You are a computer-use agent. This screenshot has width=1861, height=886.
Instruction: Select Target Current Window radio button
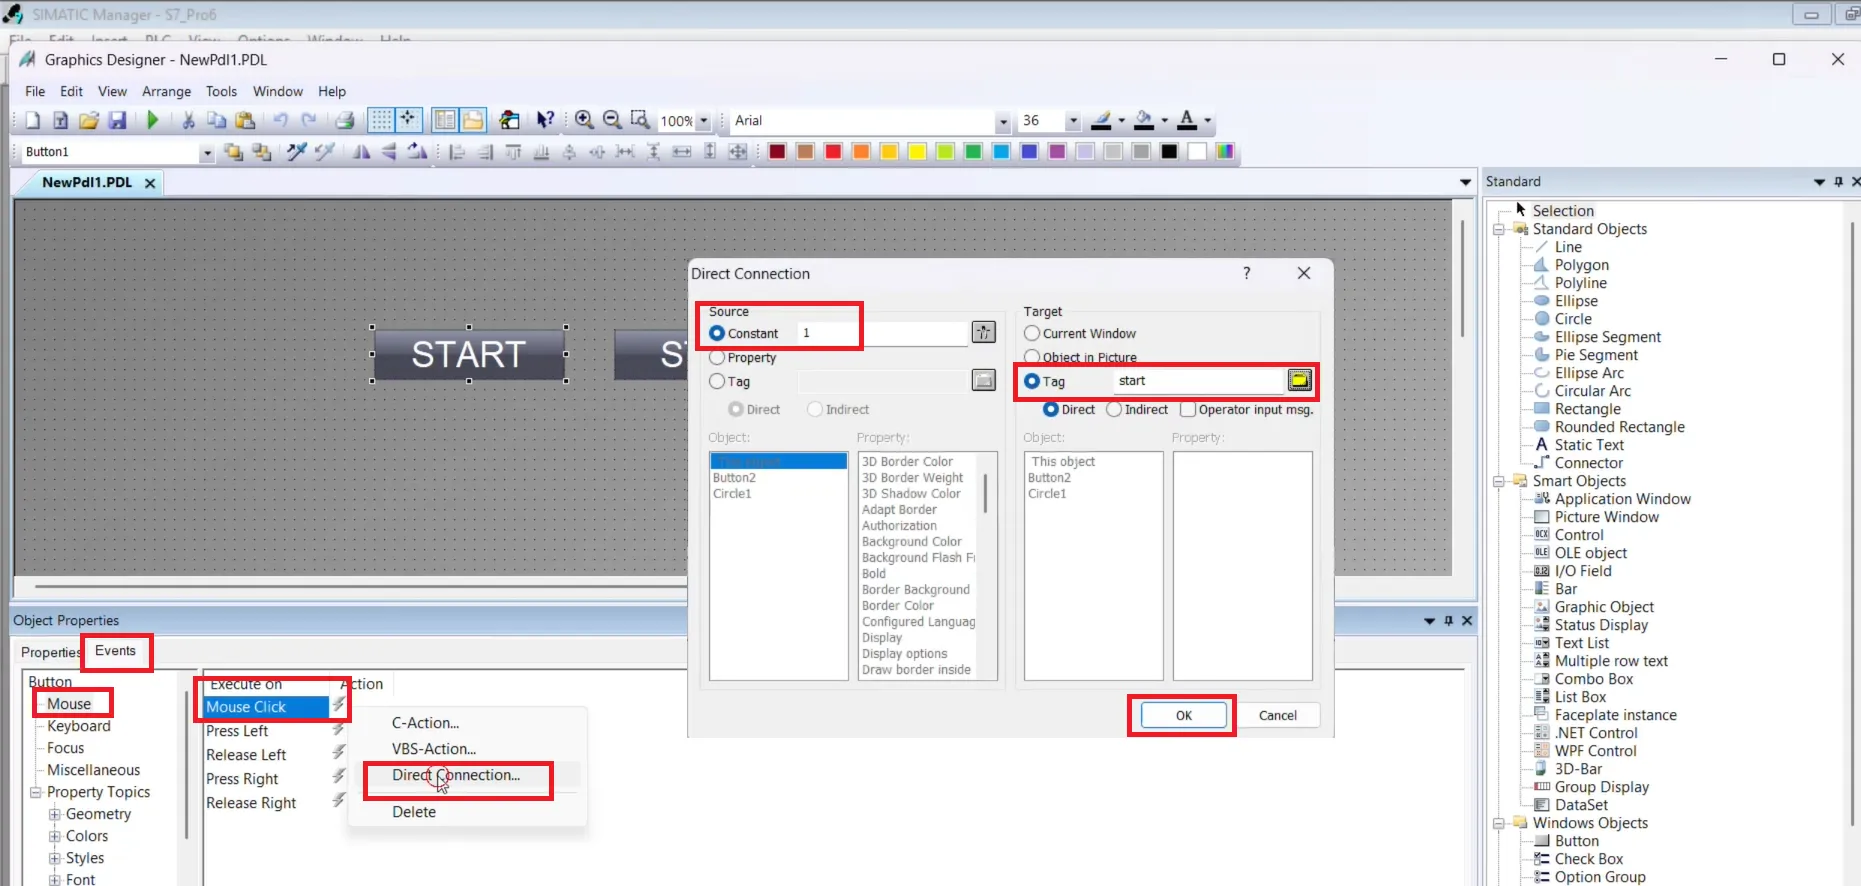tap(1032, 333)
